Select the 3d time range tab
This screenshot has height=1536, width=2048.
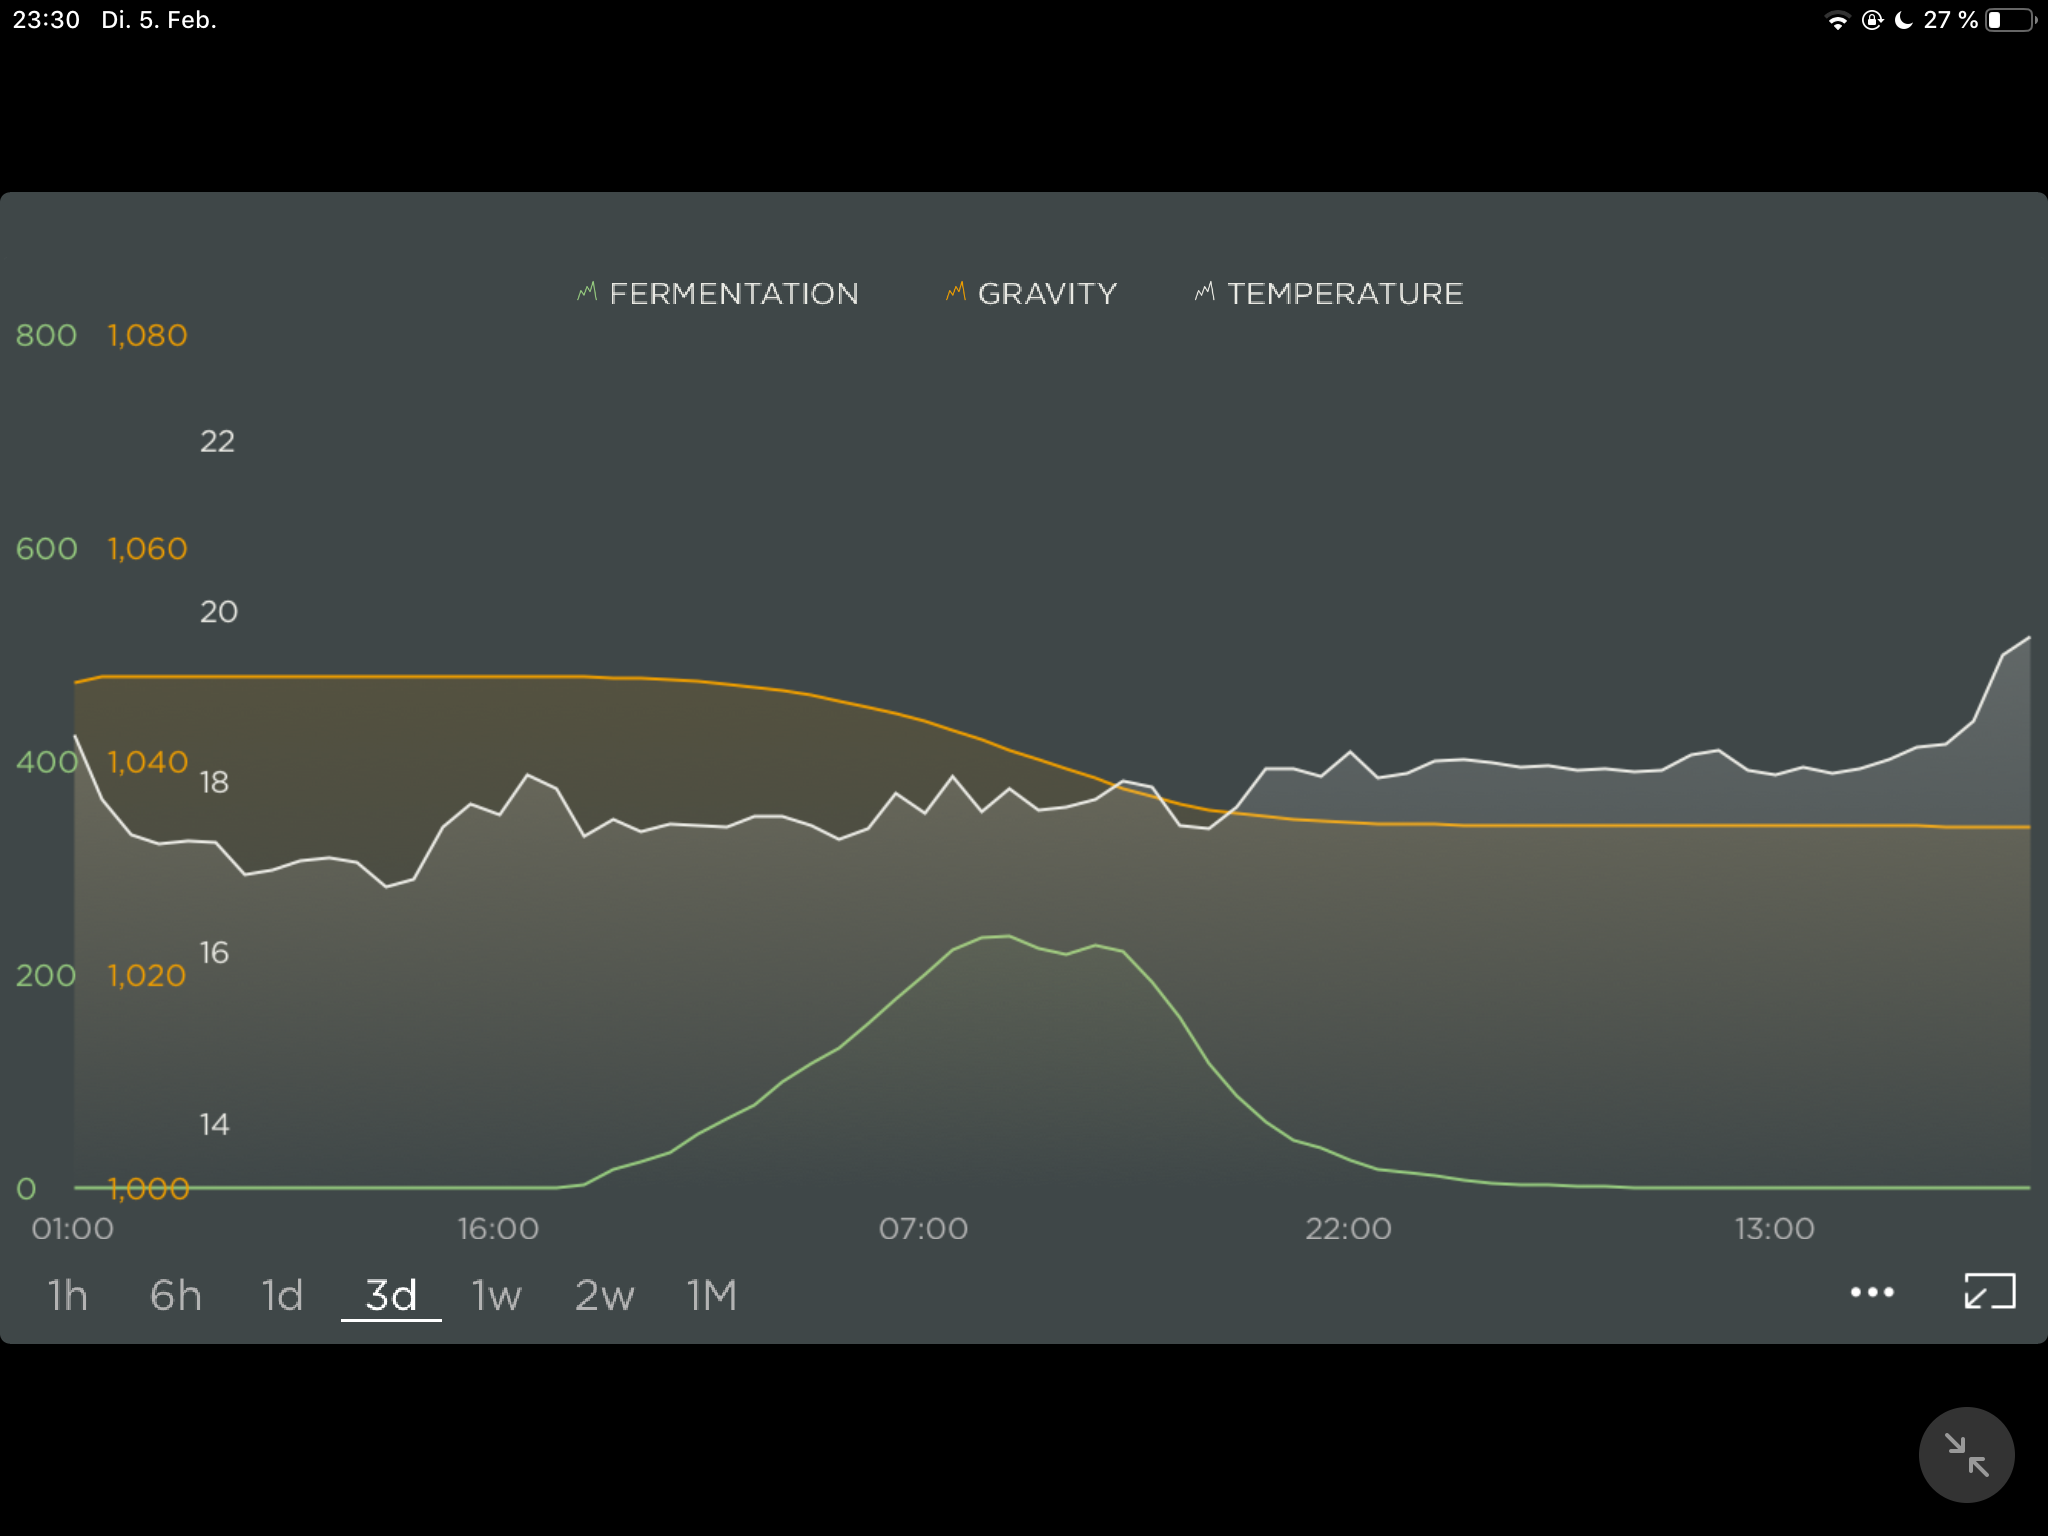pos(391,1295)
